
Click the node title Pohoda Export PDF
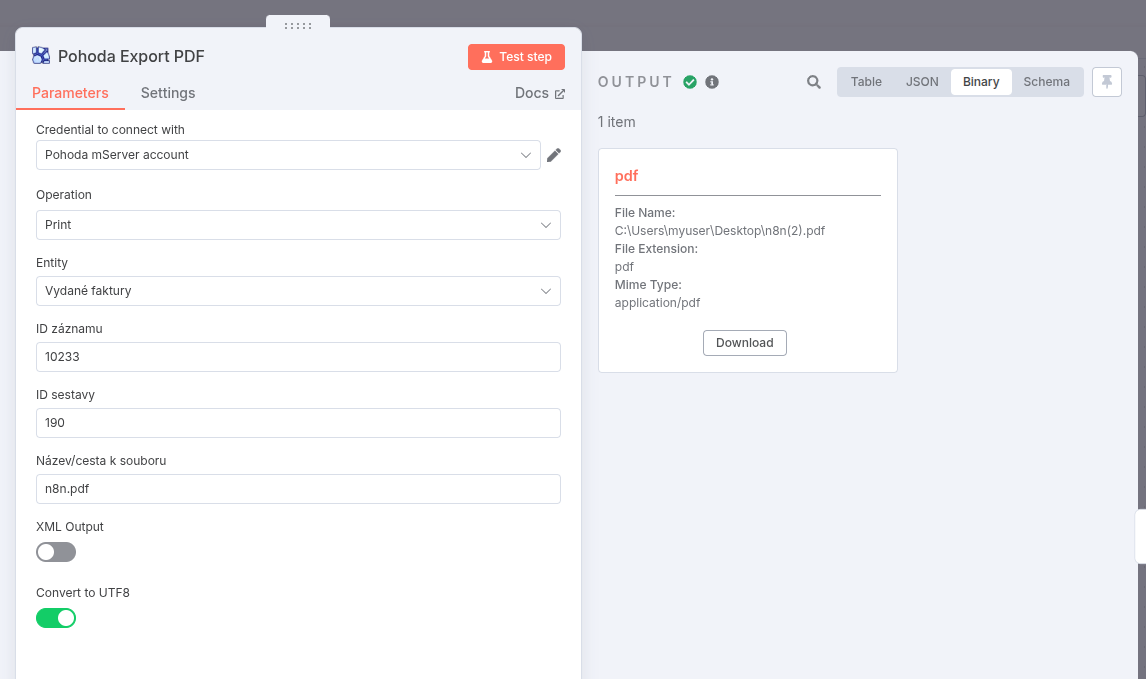tap(132, 56)
